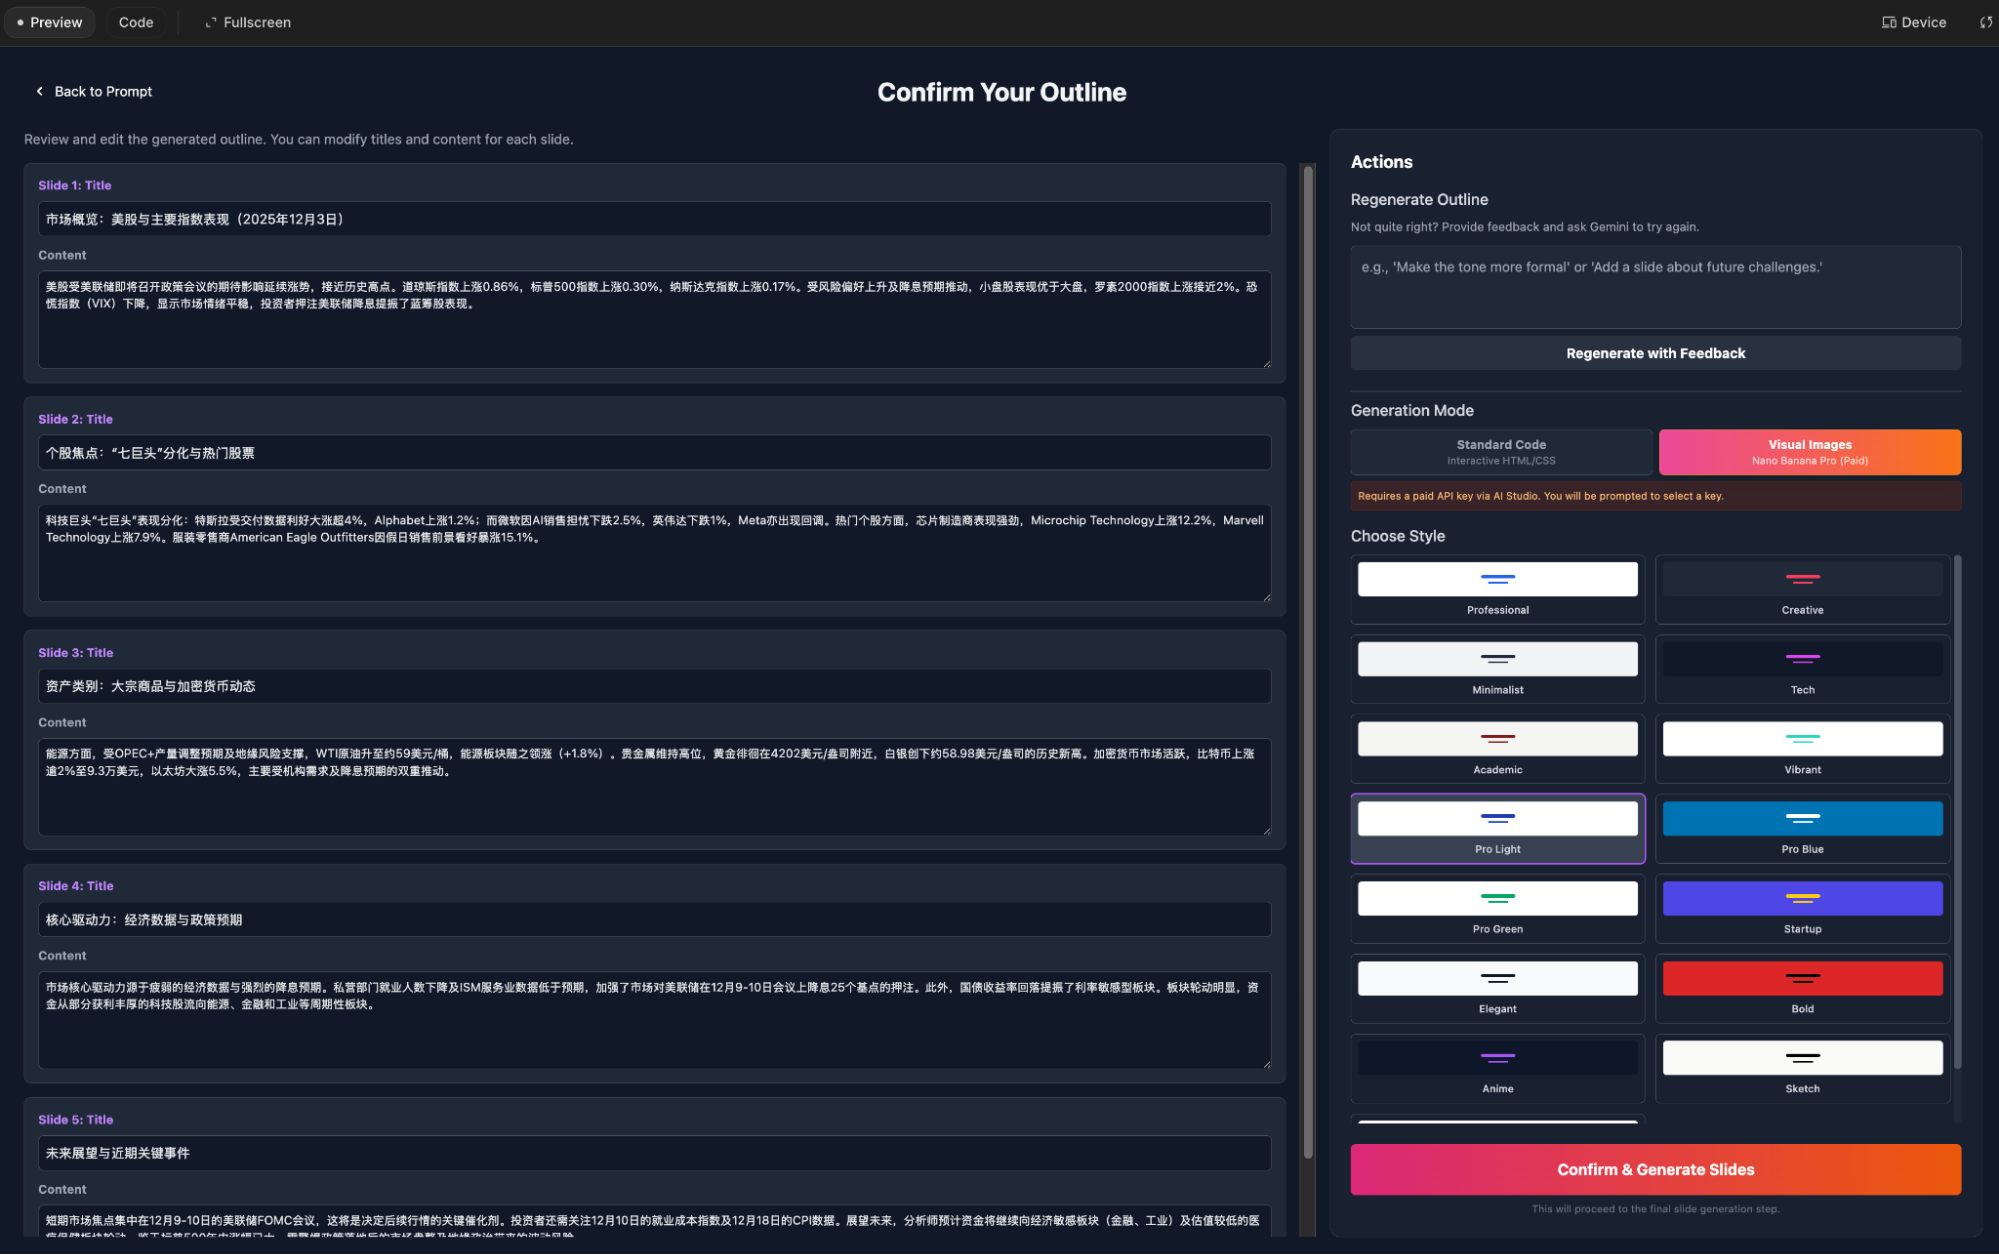Edit the Slide 2 title field

click(x=654, y=453)
